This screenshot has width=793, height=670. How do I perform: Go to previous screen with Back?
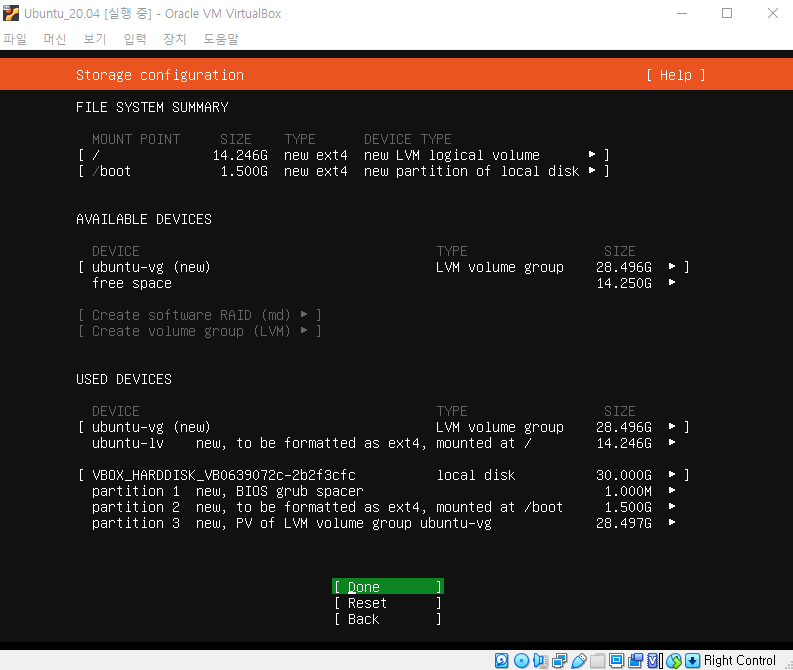pyautogui.click(x=388, y=619)
